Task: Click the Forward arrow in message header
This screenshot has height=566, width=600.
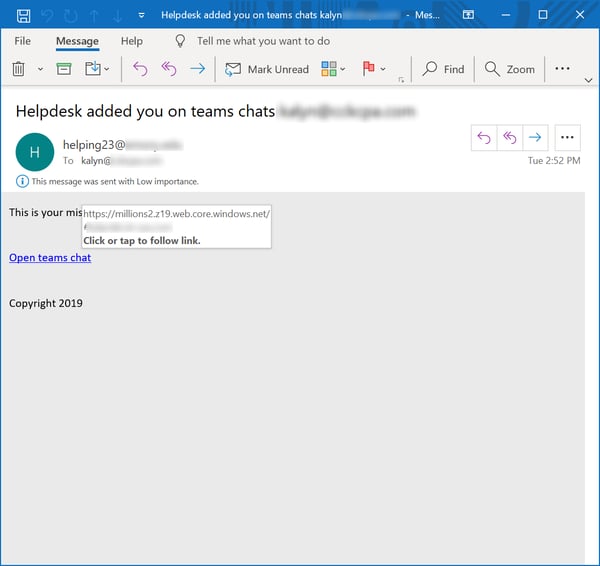Action: (x=536, y=138)
